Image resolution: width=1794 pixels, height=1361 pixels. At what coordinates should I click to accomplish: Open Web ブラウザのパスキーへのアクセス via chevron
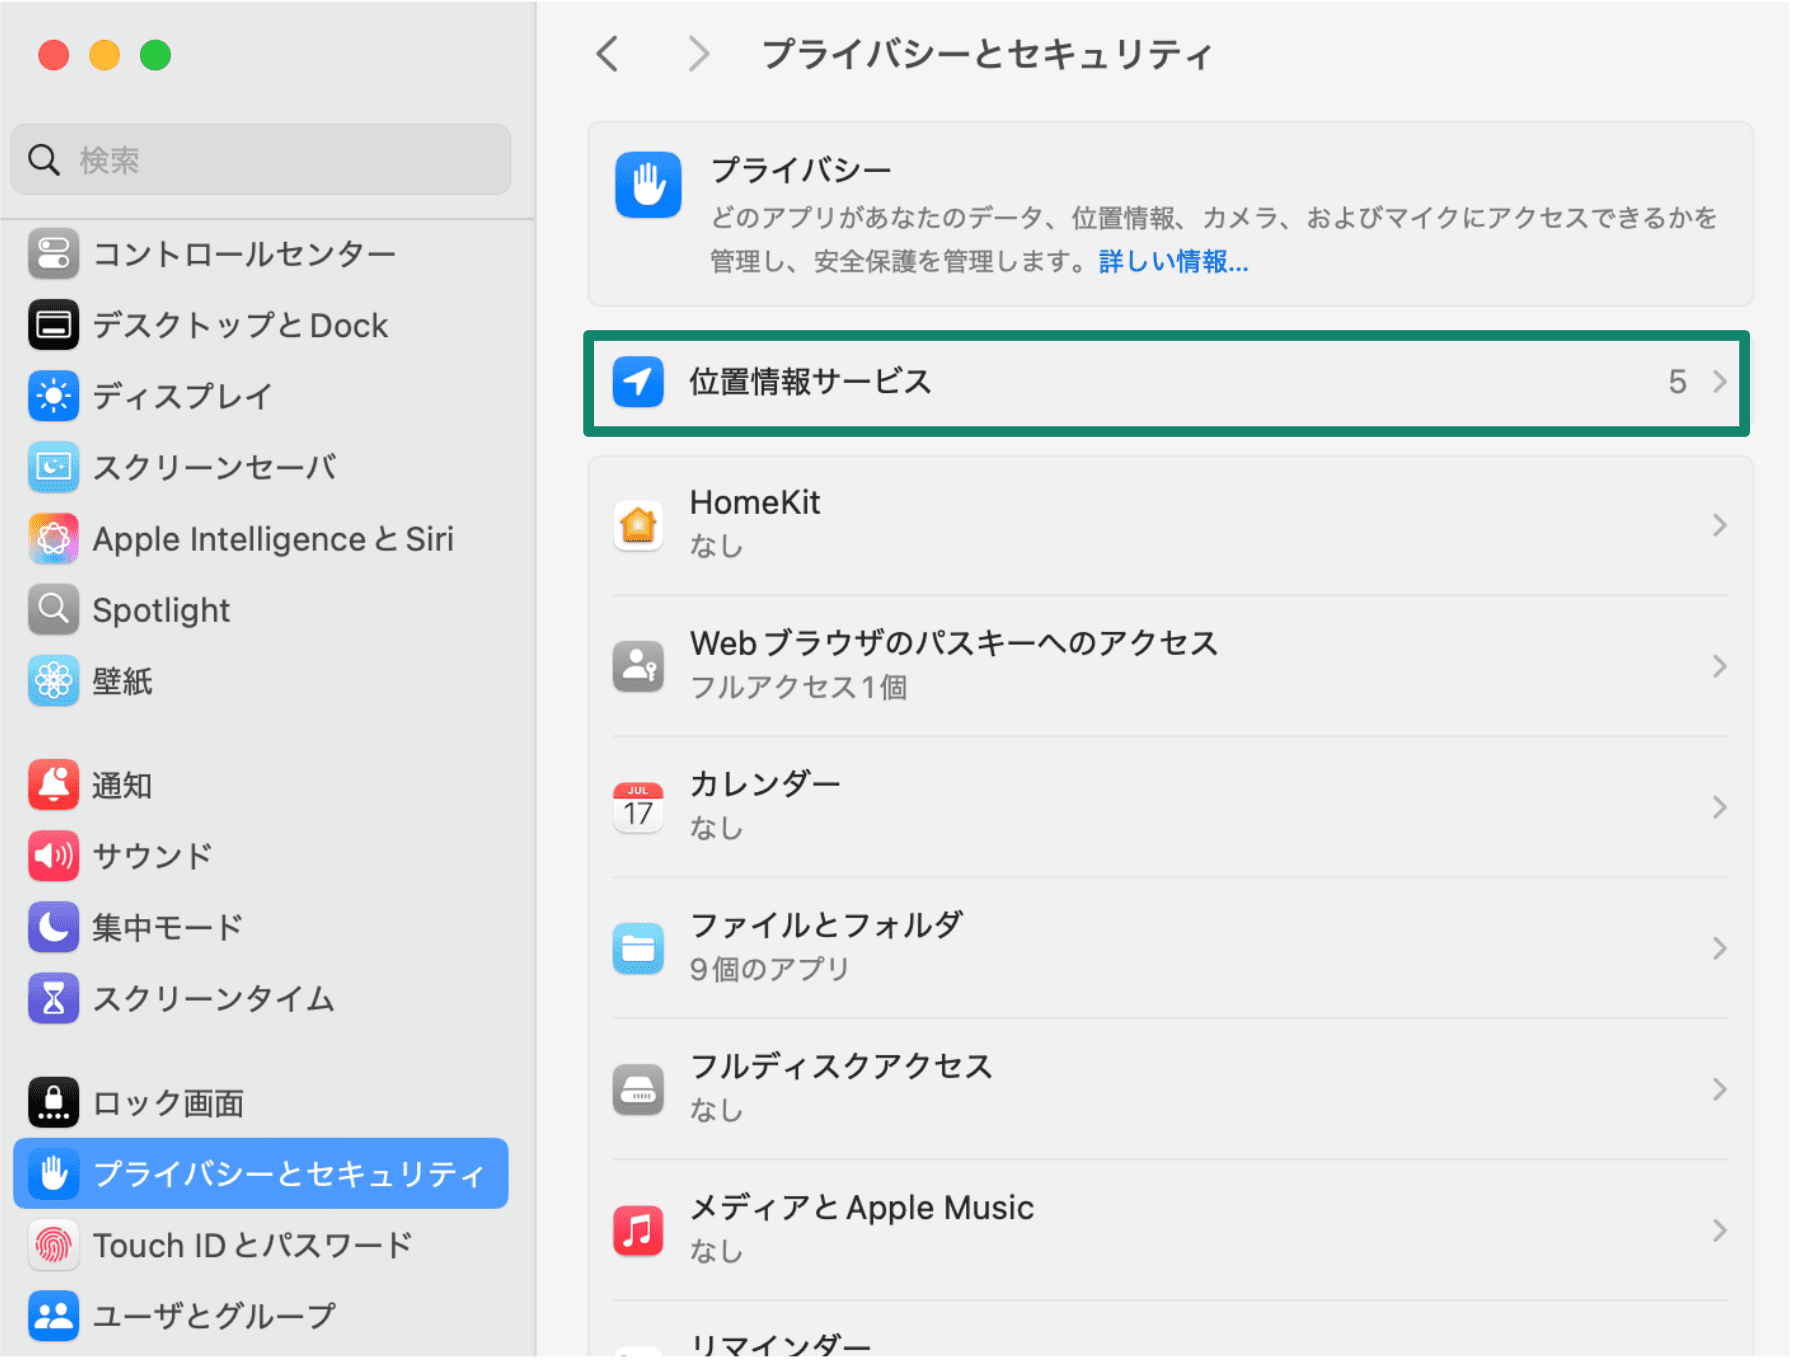coord(1720,666)
